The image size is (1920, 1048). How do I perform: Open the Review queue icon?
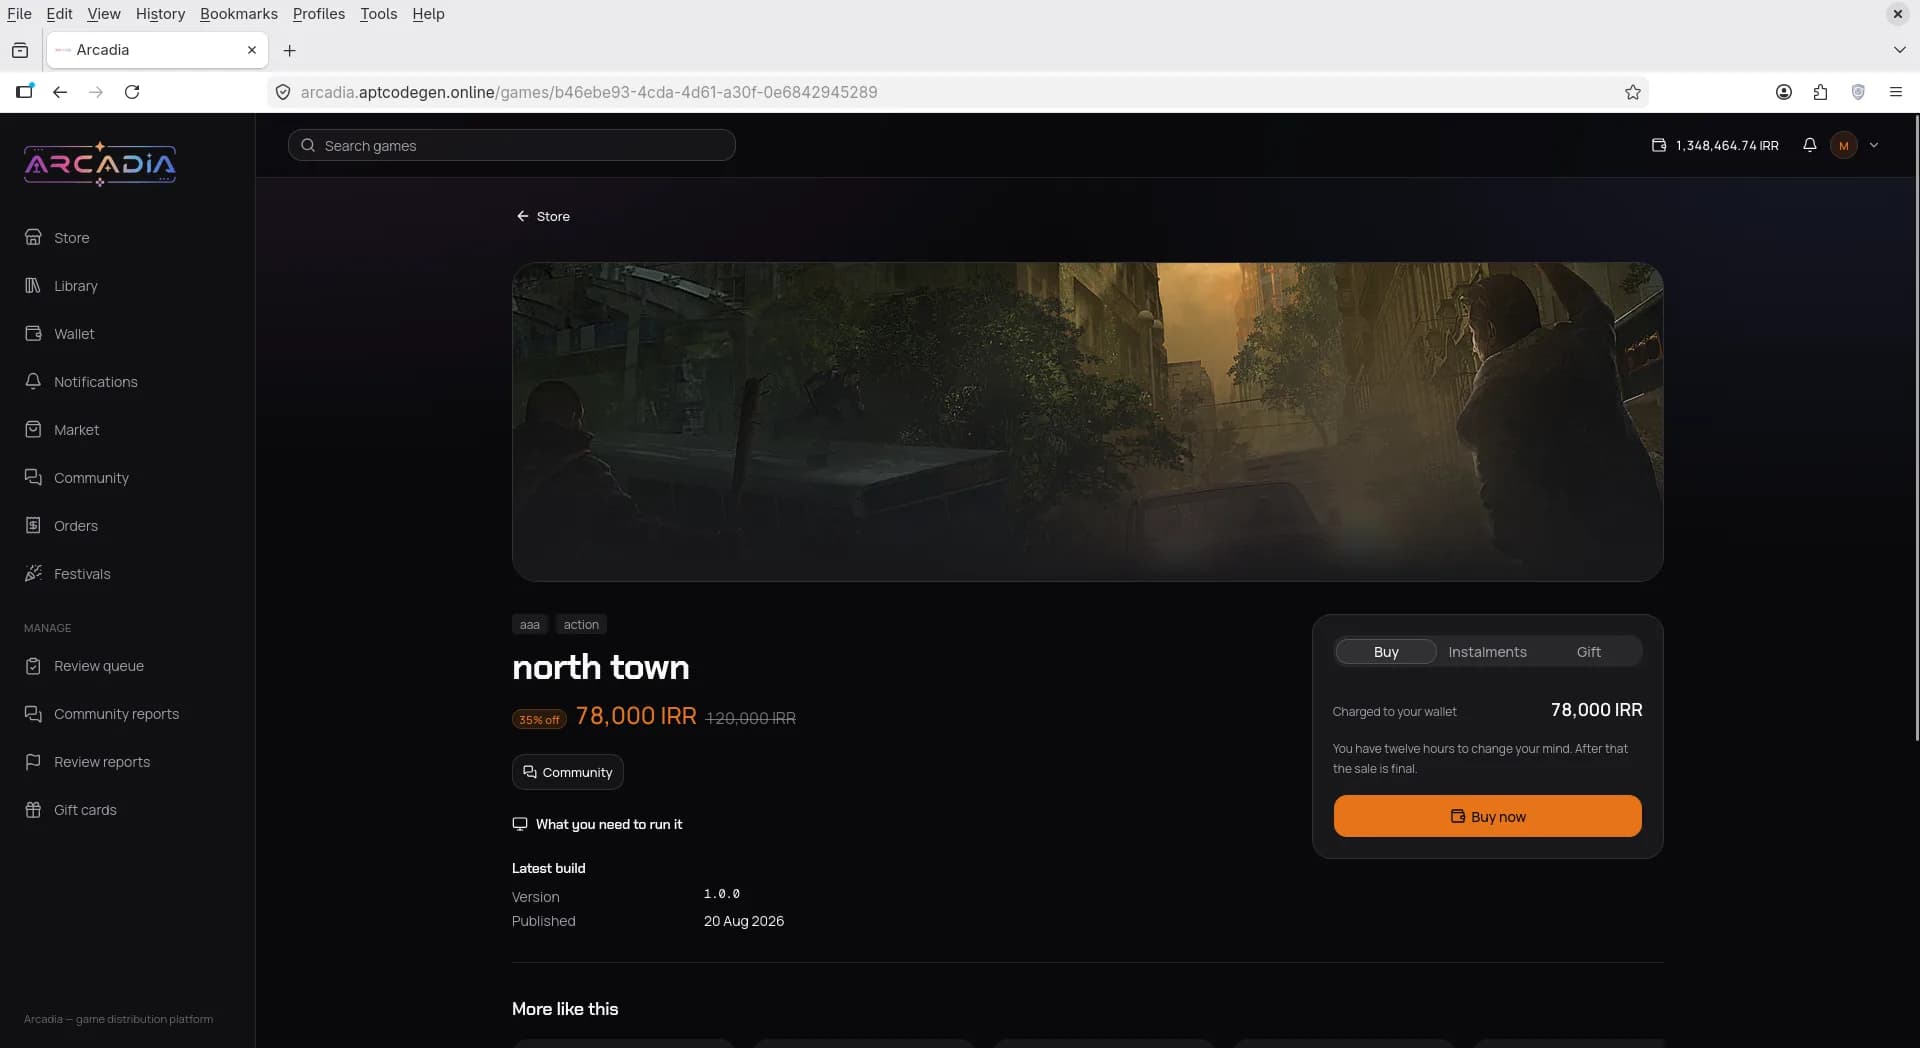[33, 665]
